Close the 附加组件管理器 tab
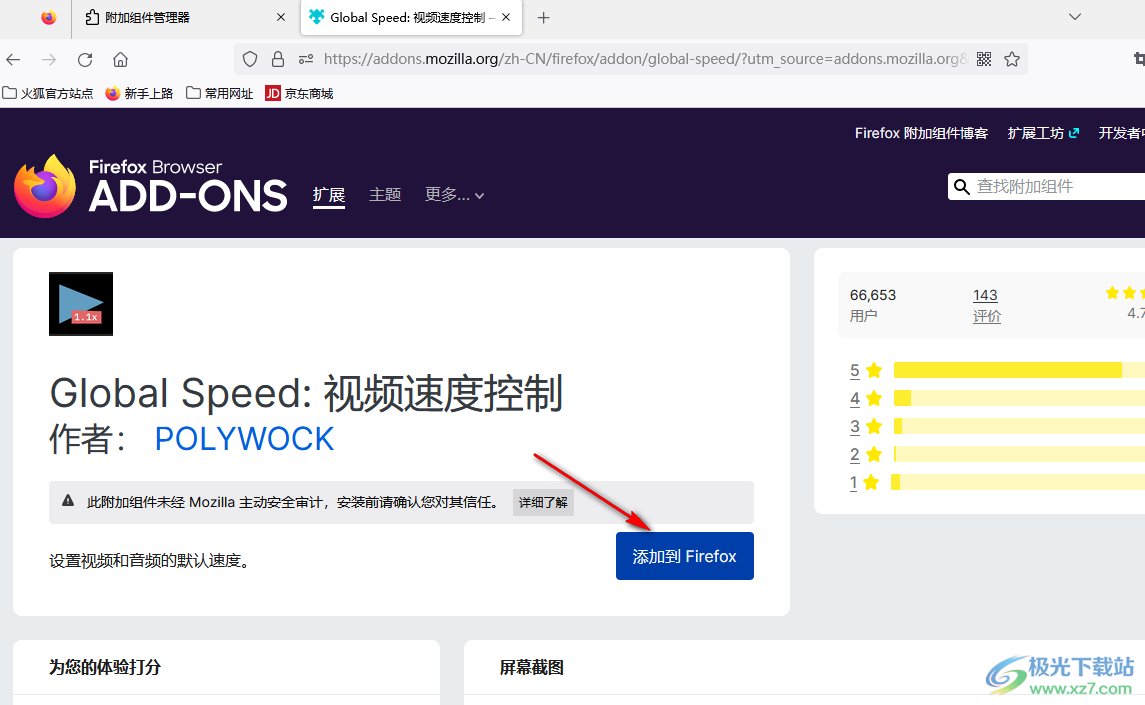Viewport: 1145px width, 705px height. [x=280, y=18]
